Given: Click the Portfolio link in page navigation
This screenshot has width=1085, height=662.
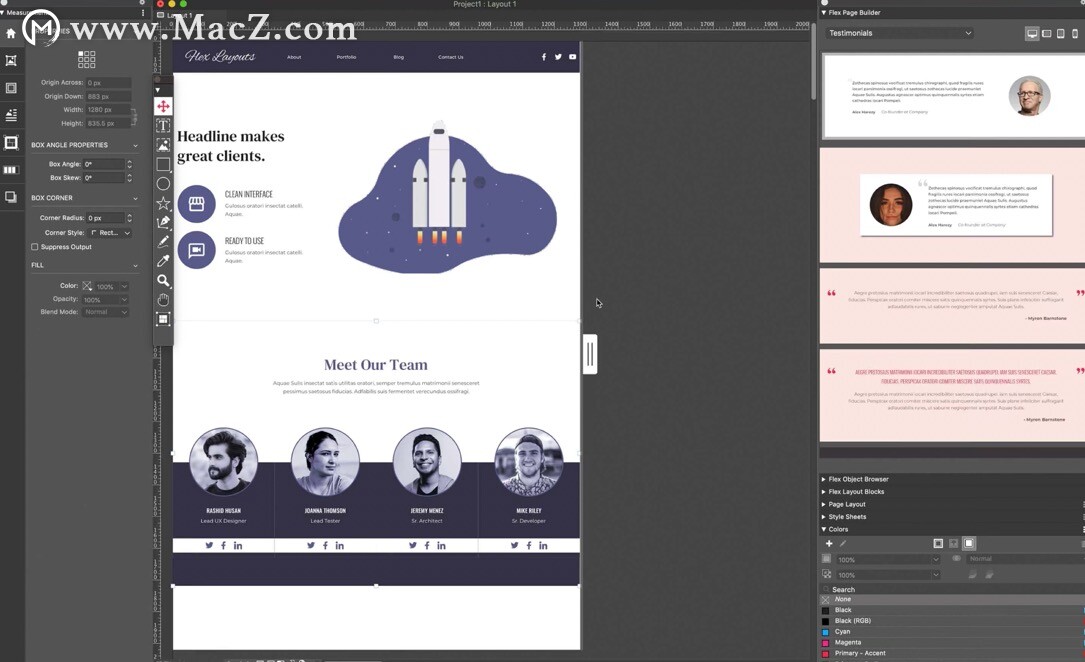Looking at the screenshot, I should (x=346, y=57).
